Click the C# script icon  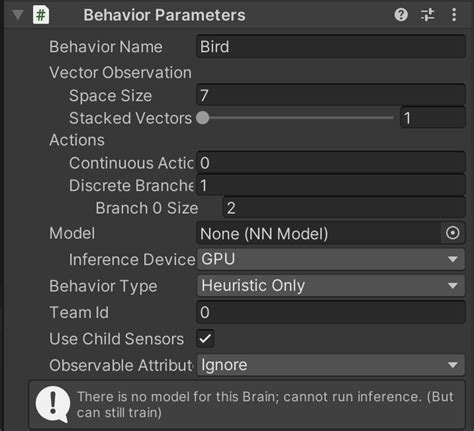[x=41, y=15]
